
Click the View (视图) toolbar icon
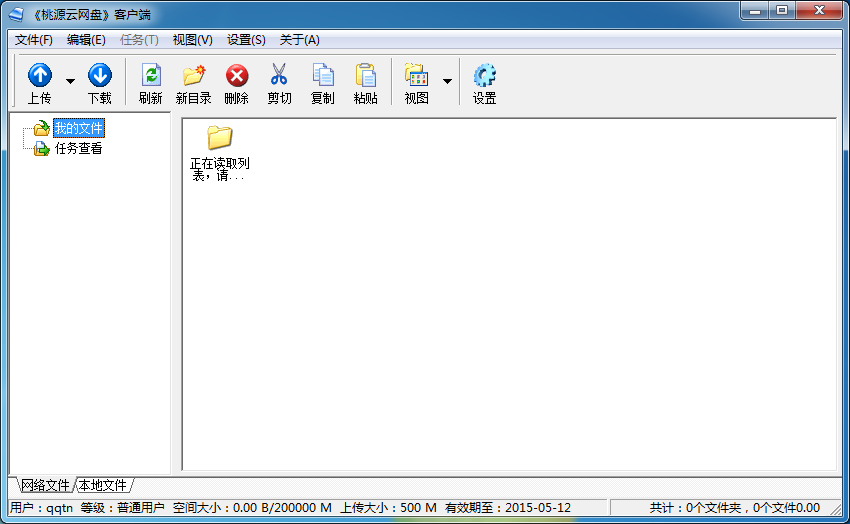[x=416, y=77]
